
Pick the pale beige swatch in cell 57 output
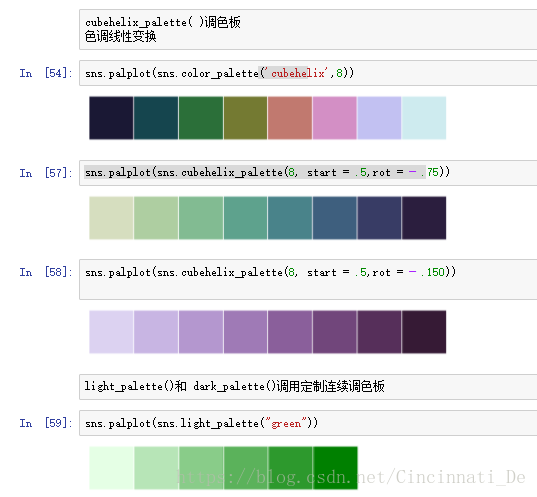[x=111, y=218]
